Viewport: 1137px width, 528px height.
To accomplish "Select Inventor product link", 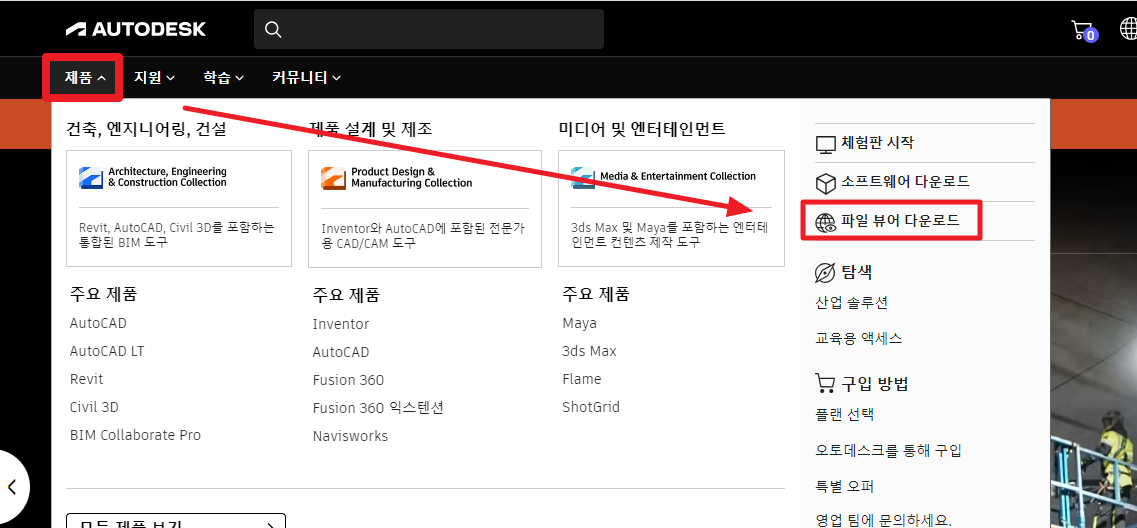I will point(341,324).
